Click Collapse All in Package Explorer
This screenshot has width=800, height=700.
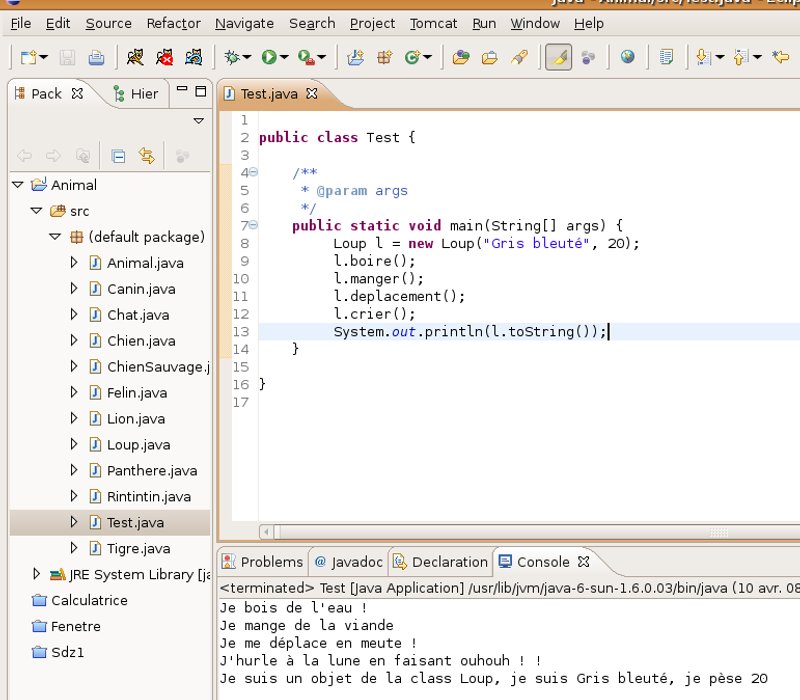[118, 156]
